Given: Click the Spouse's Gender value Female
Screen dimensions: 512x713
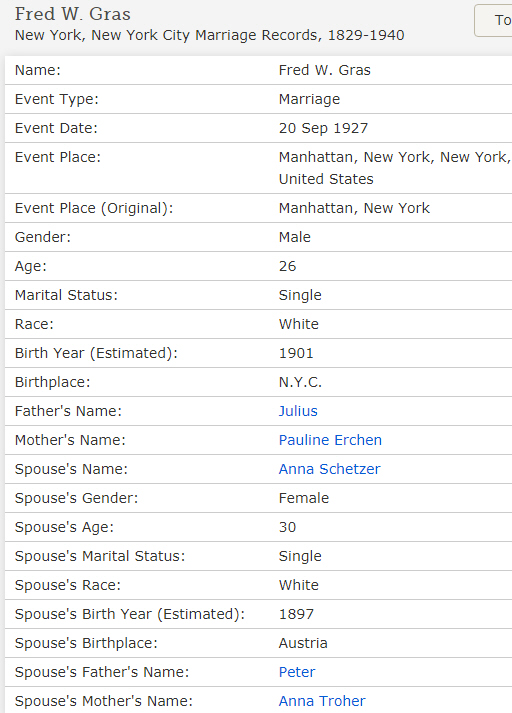Looking at the screenshot, I should 304,498.
